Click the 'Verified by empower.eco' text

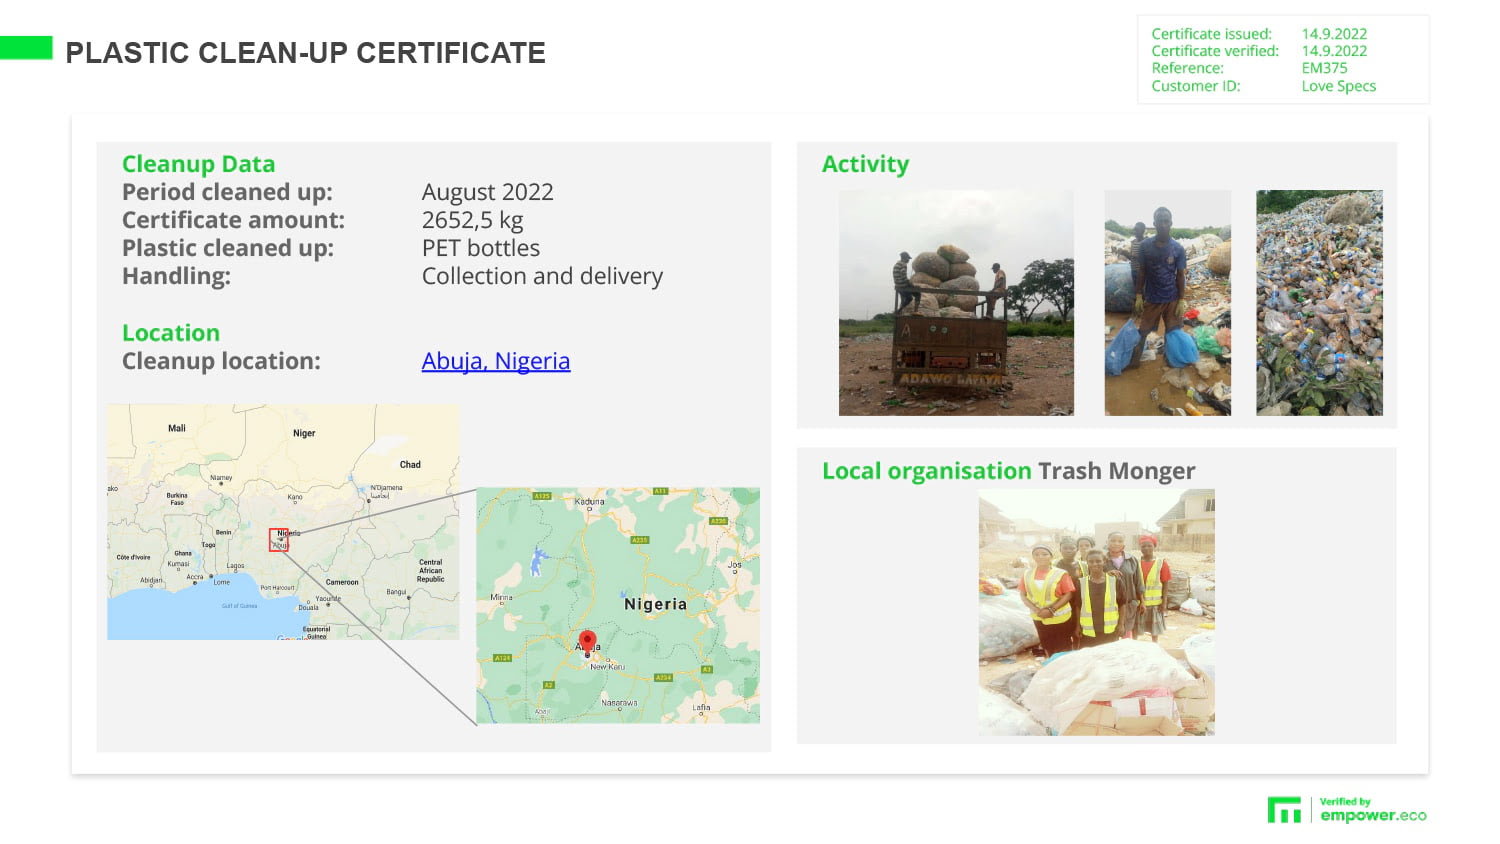[x=1373, y=810]
